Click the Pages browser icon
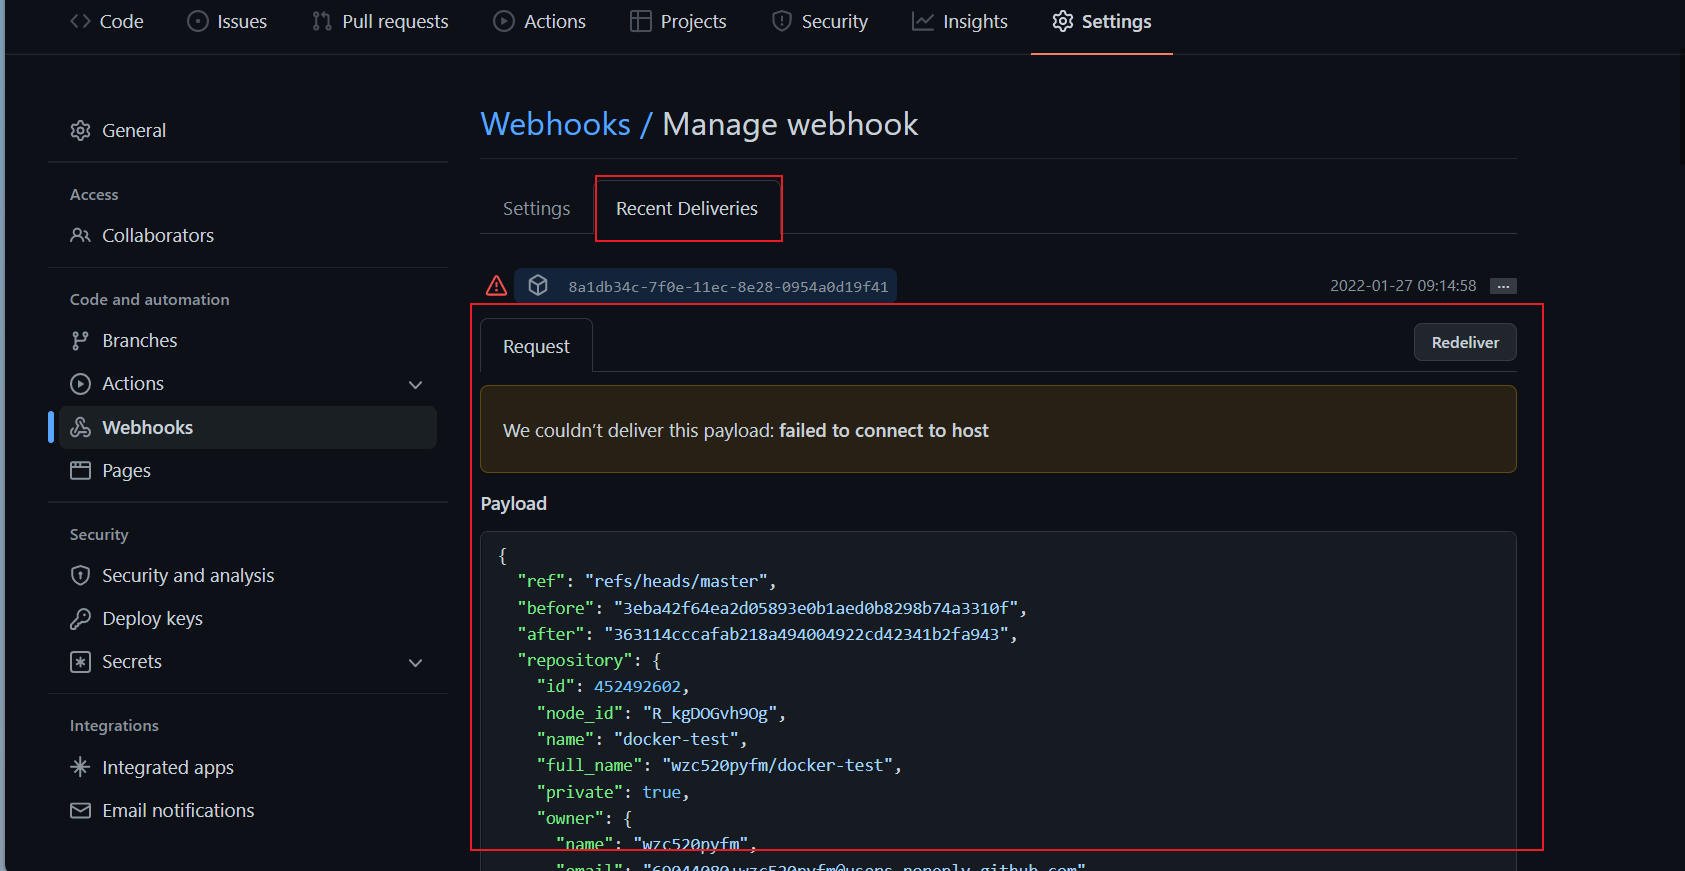 (x=80, y=471)
